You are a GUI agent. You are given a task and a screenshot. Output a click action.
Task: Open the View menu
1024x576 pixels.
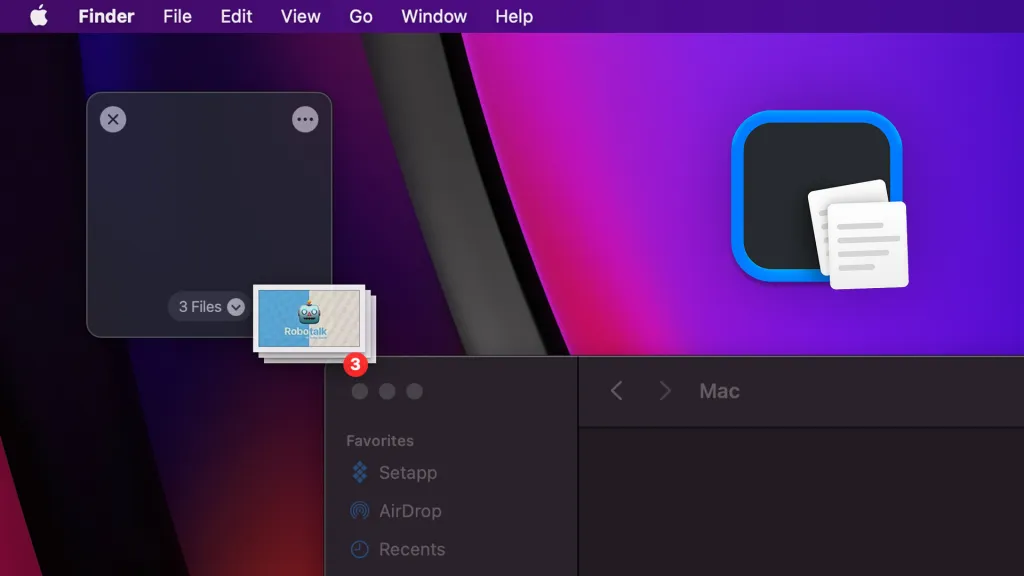(299, 16)
